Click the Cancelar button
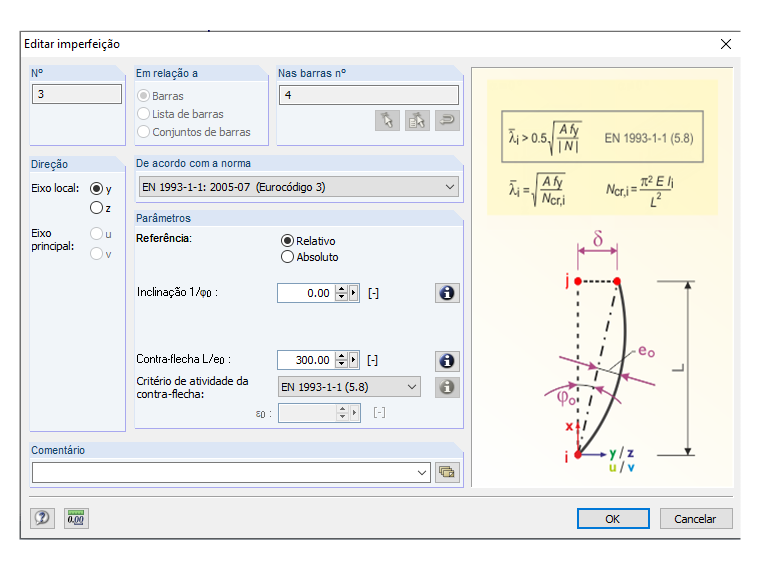 [x=696, y=519]
